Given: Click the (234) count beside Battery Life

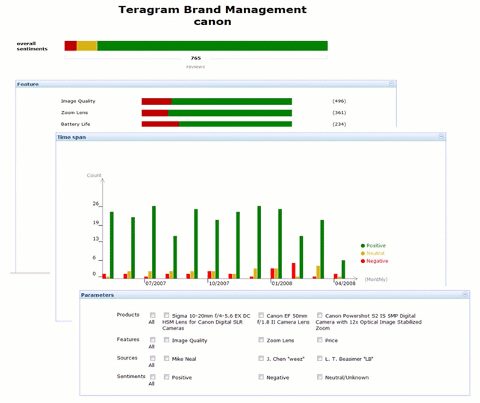Looking at the screenshot, I should (x=339, y=124).
